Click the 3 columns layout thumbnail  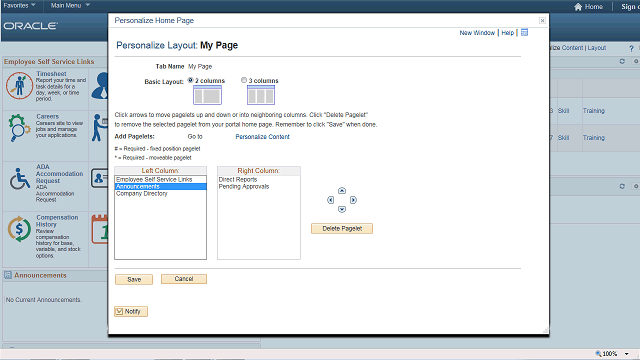tap(261, 95)
